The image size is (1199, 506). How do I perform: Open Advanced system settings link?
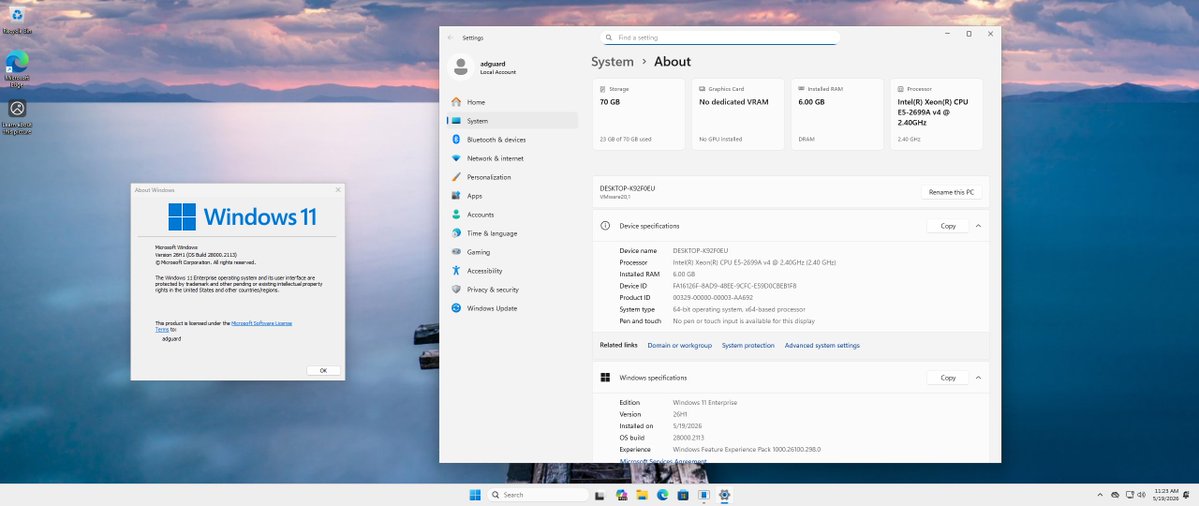point(822,345)
